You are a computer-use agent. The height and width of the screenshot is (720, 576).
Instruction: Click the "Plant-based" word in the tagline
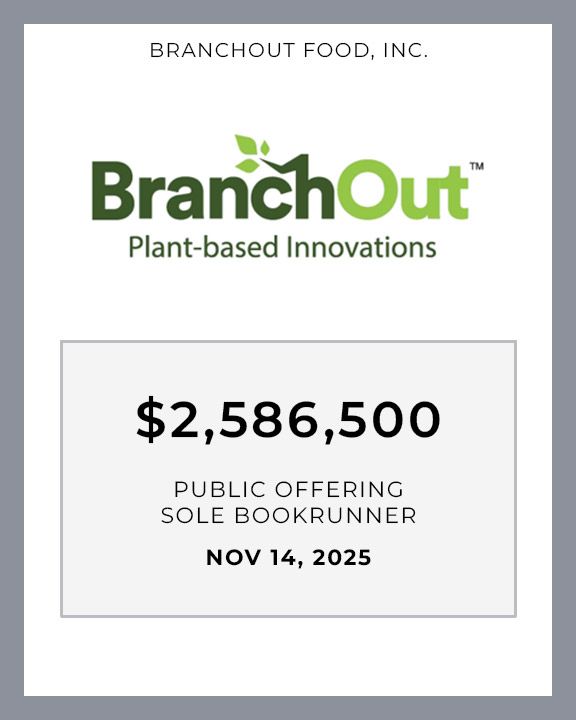click(x=204, y=247)
